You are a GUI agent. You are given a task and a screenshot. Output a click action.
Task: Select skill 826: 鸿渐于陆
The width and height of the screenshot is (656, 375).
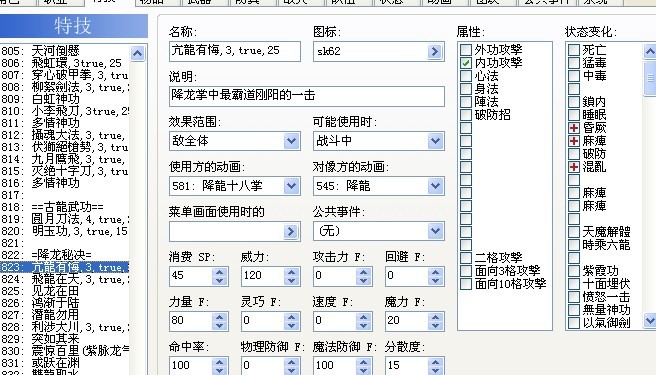click(x=65, y=303)
